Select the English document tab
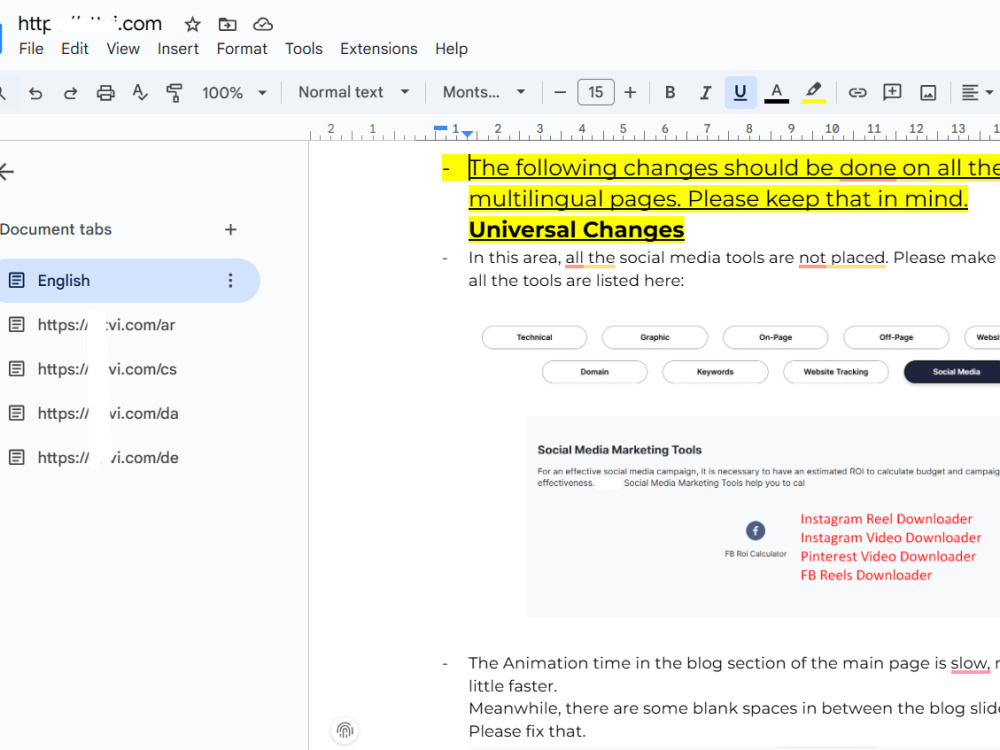This screenshot has width=1000, height=750. (128, 281)
